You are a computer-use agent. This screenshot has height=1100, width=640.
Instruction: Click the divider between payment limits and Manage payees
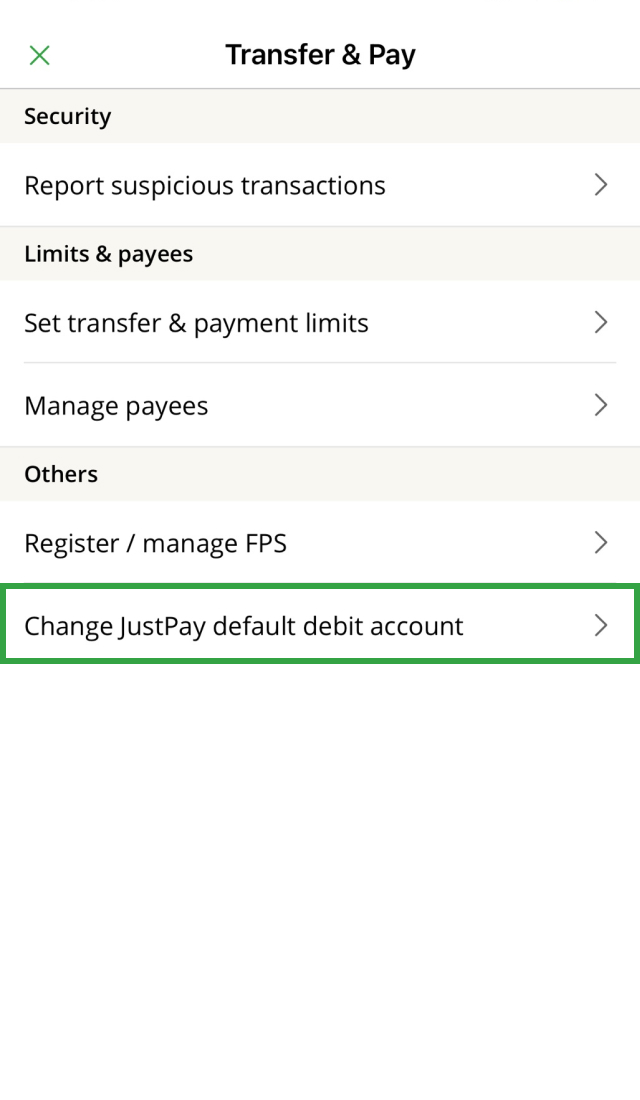tap(320, 363)
